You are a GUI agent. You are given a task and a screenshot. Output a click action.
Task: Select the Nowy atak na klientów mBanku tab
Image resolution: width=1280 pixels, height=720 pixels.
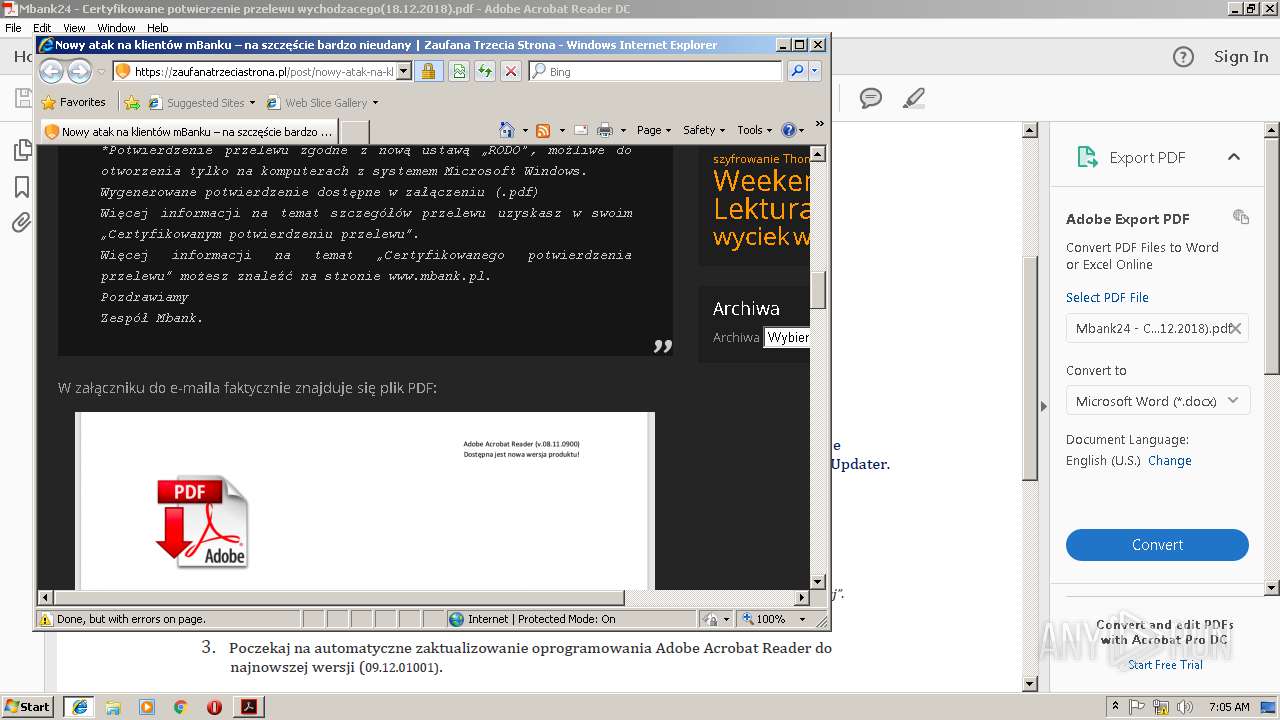(x=188, y=131)
